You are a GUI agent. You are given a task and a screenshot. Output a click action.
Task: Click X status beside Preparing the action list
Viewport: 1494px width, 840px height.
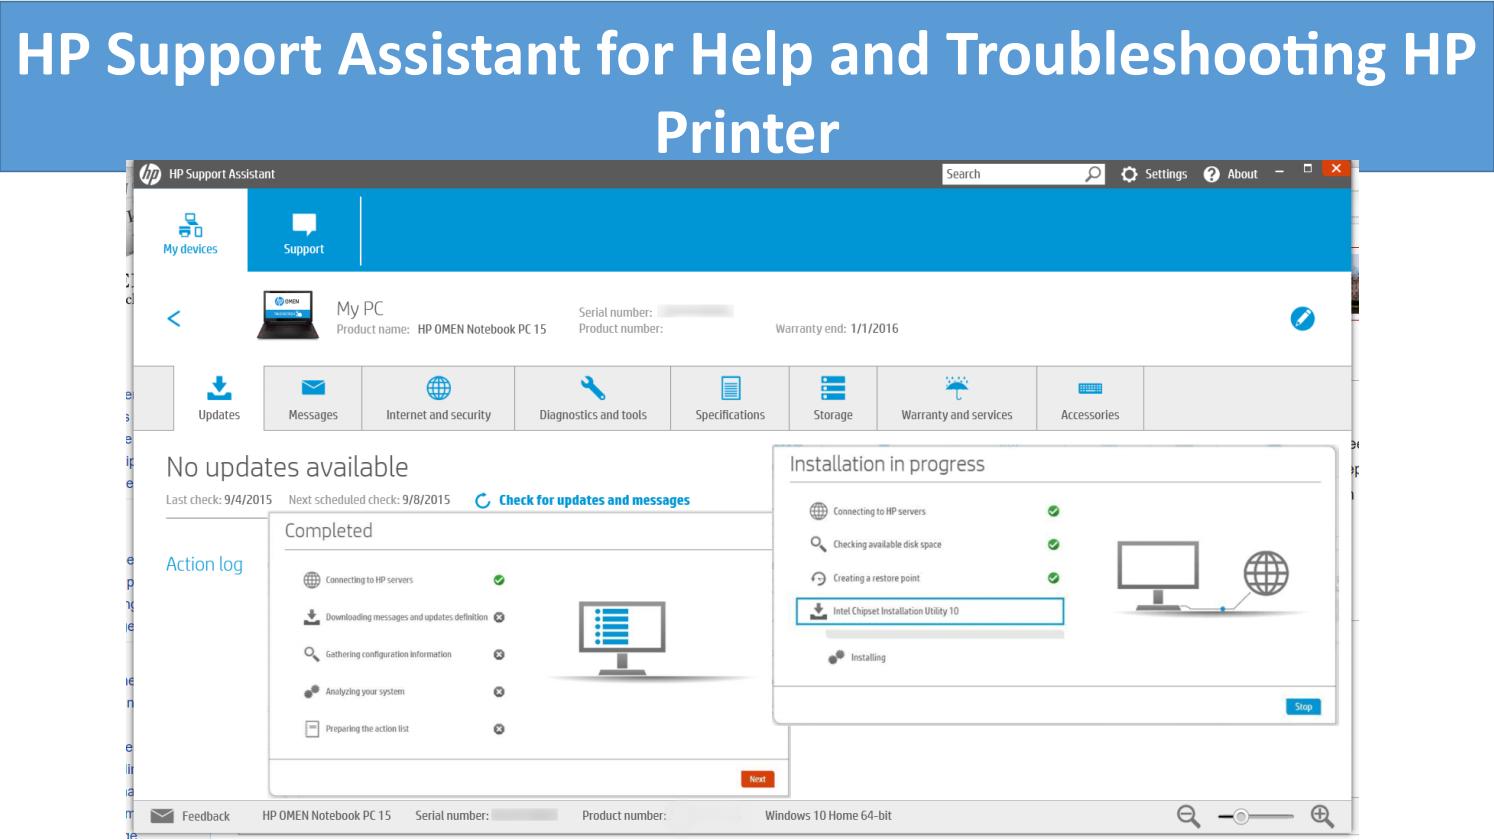(499, 729)
